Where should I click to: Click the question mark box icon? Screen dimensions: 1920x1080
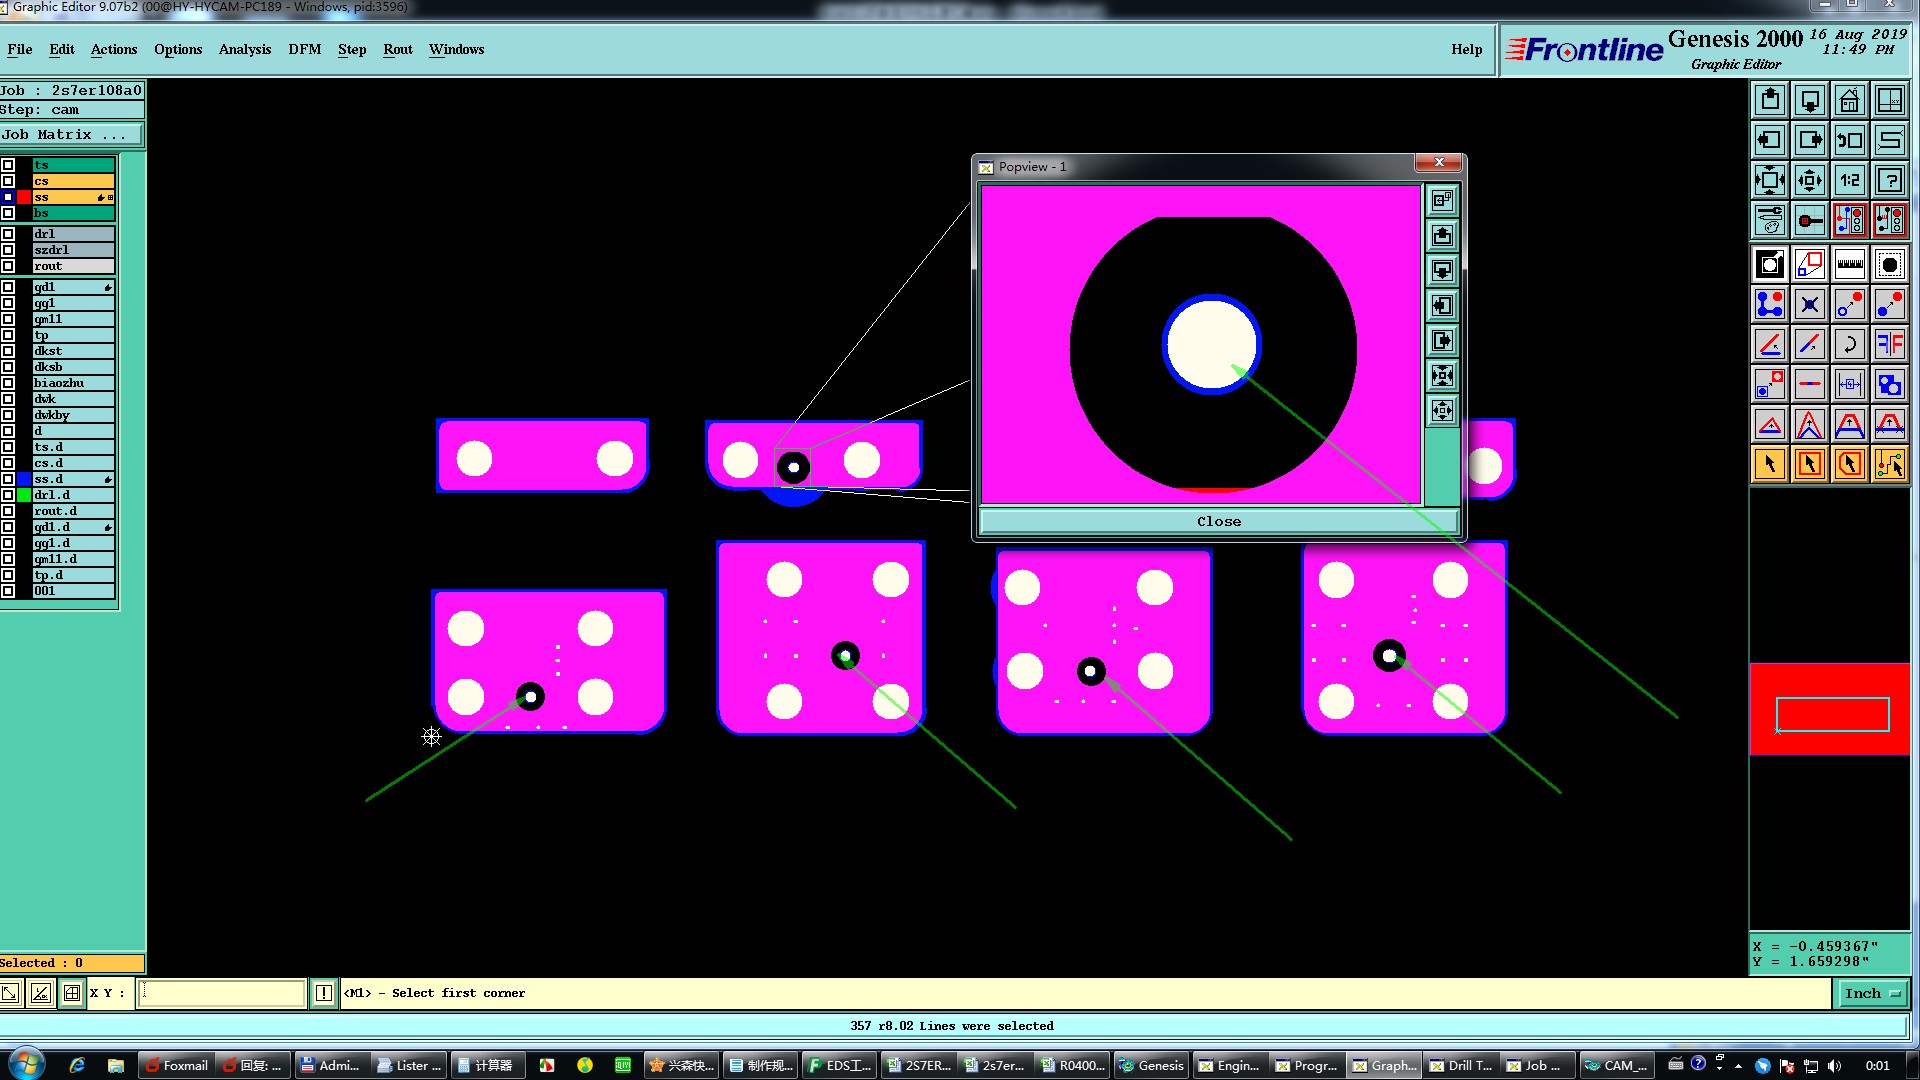[x=1889, y=180]
